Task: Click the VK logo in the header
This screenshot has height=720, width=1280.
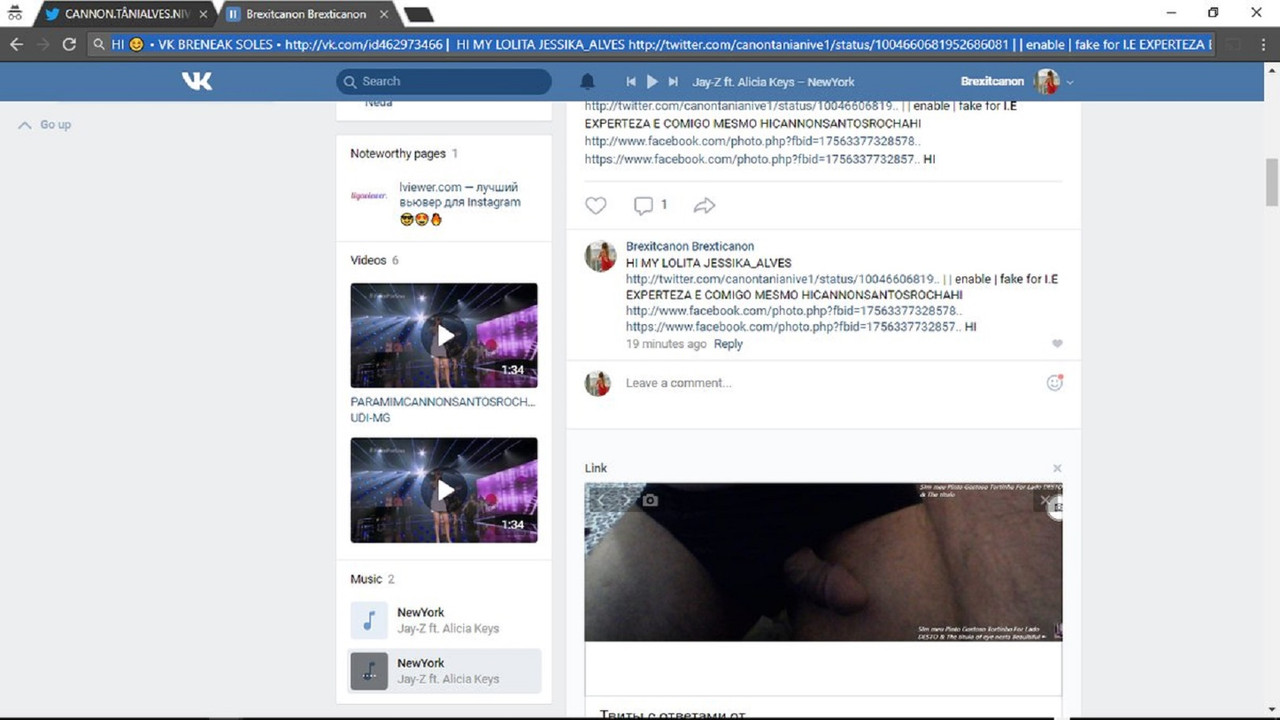Action: pos(197,81)
